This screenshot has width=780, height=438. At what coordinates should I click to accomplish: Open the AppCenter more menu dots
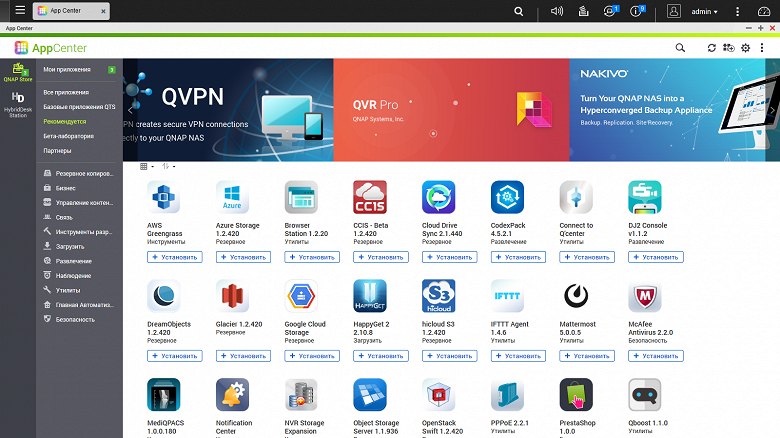(x=762, y=48)
